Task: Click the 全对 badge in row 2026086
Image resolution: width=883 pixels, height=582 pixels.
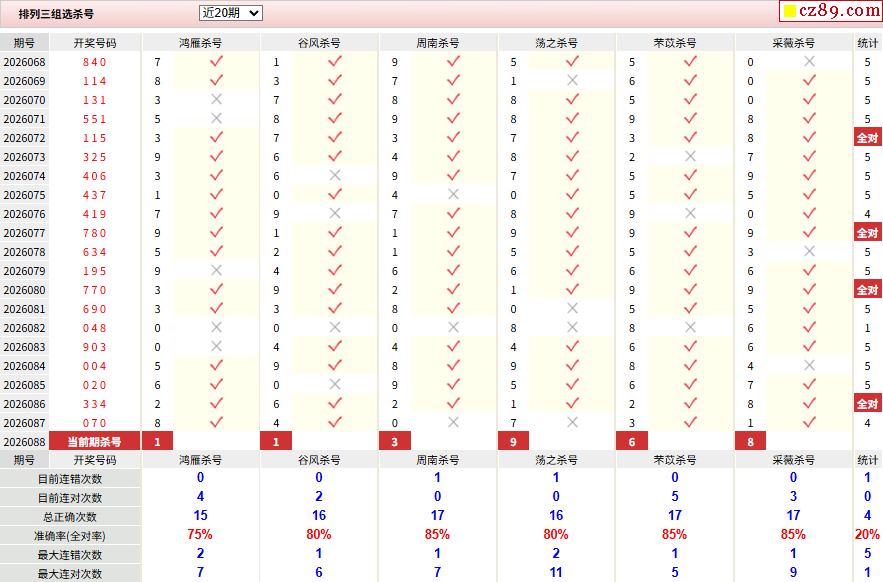Action: pyautogui.click(x=867, y=404)
